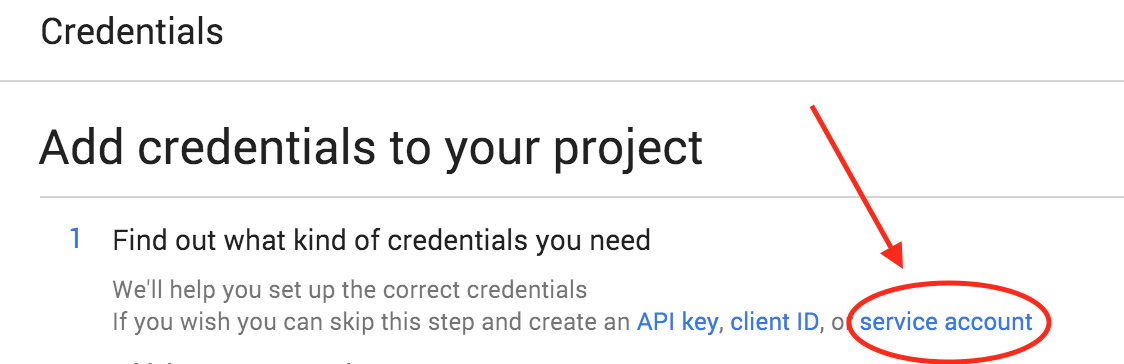Select Find out what kind of credentials step
The height and width of the screenshot is (364, 1124).
pyautogui.click(x=381, y=241)
